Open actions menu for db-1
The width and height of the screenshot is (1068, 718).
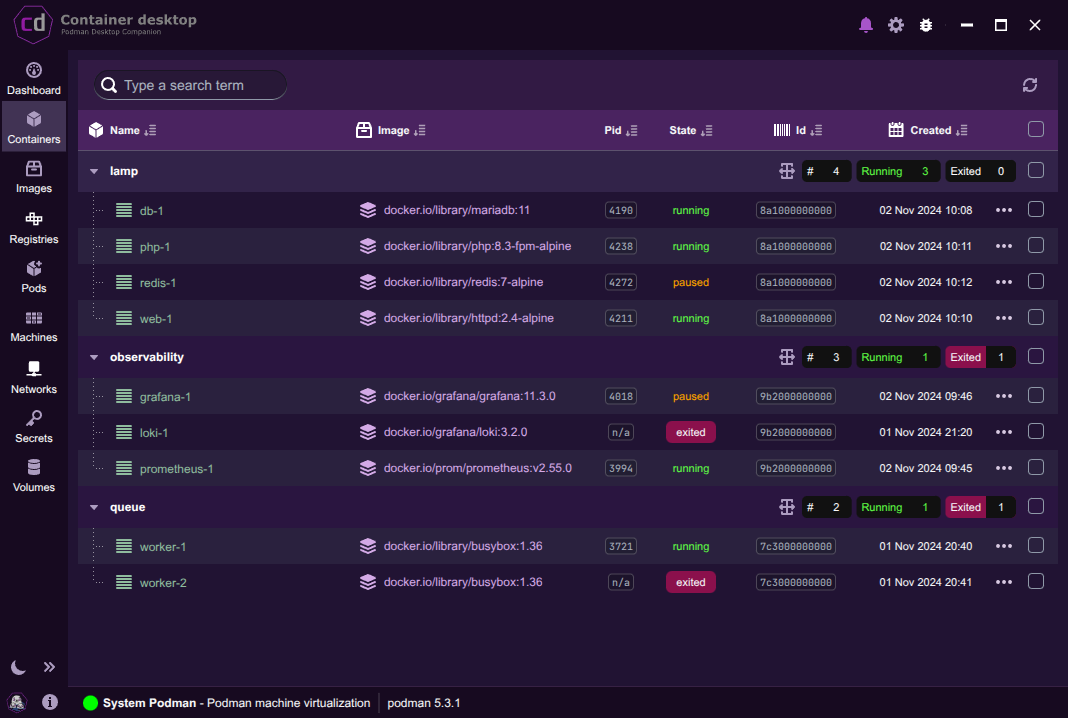1004,210
